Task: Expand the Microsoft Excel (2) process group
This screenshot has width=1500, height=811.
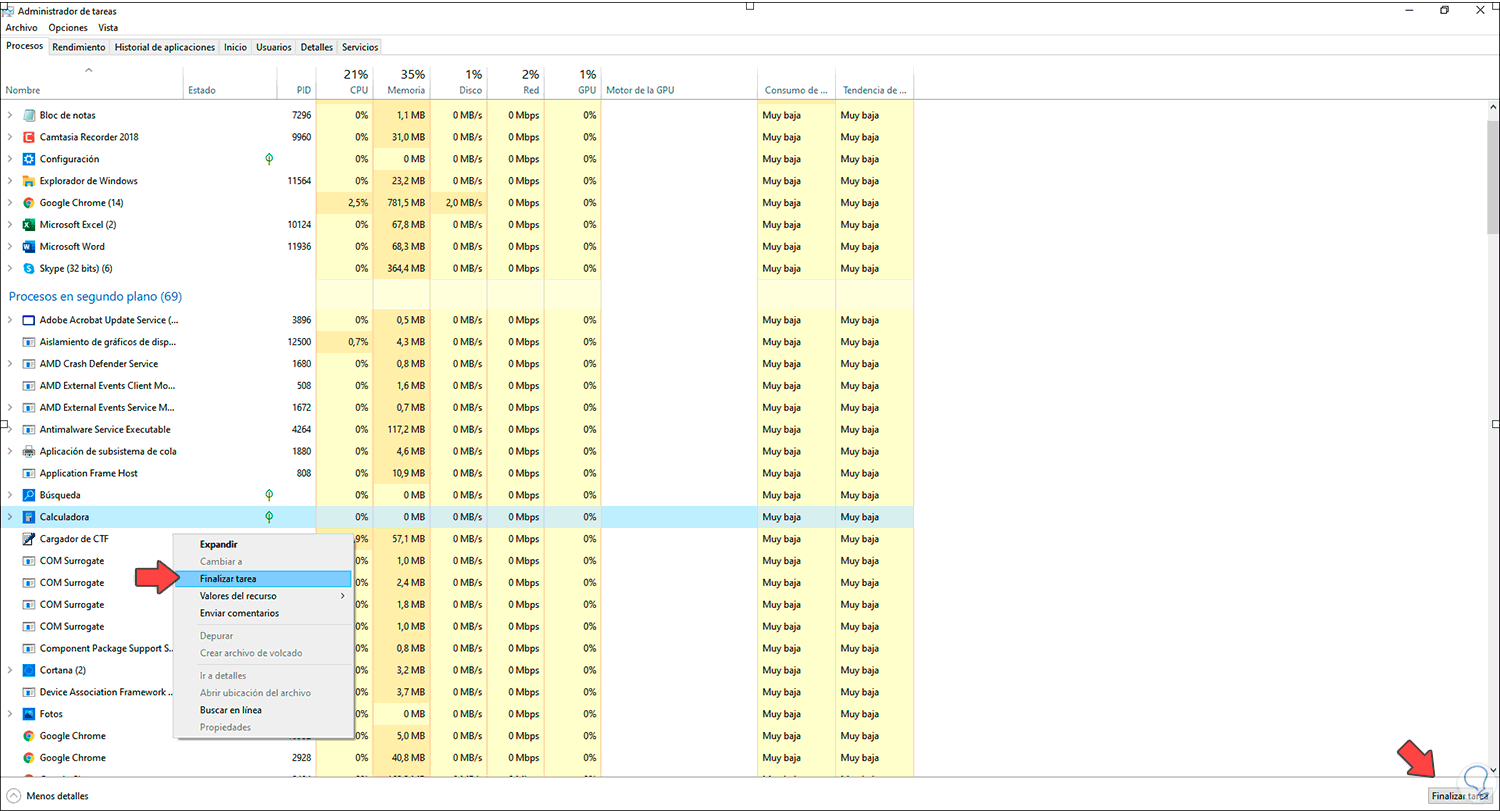Action: click(x=10, y=225)
